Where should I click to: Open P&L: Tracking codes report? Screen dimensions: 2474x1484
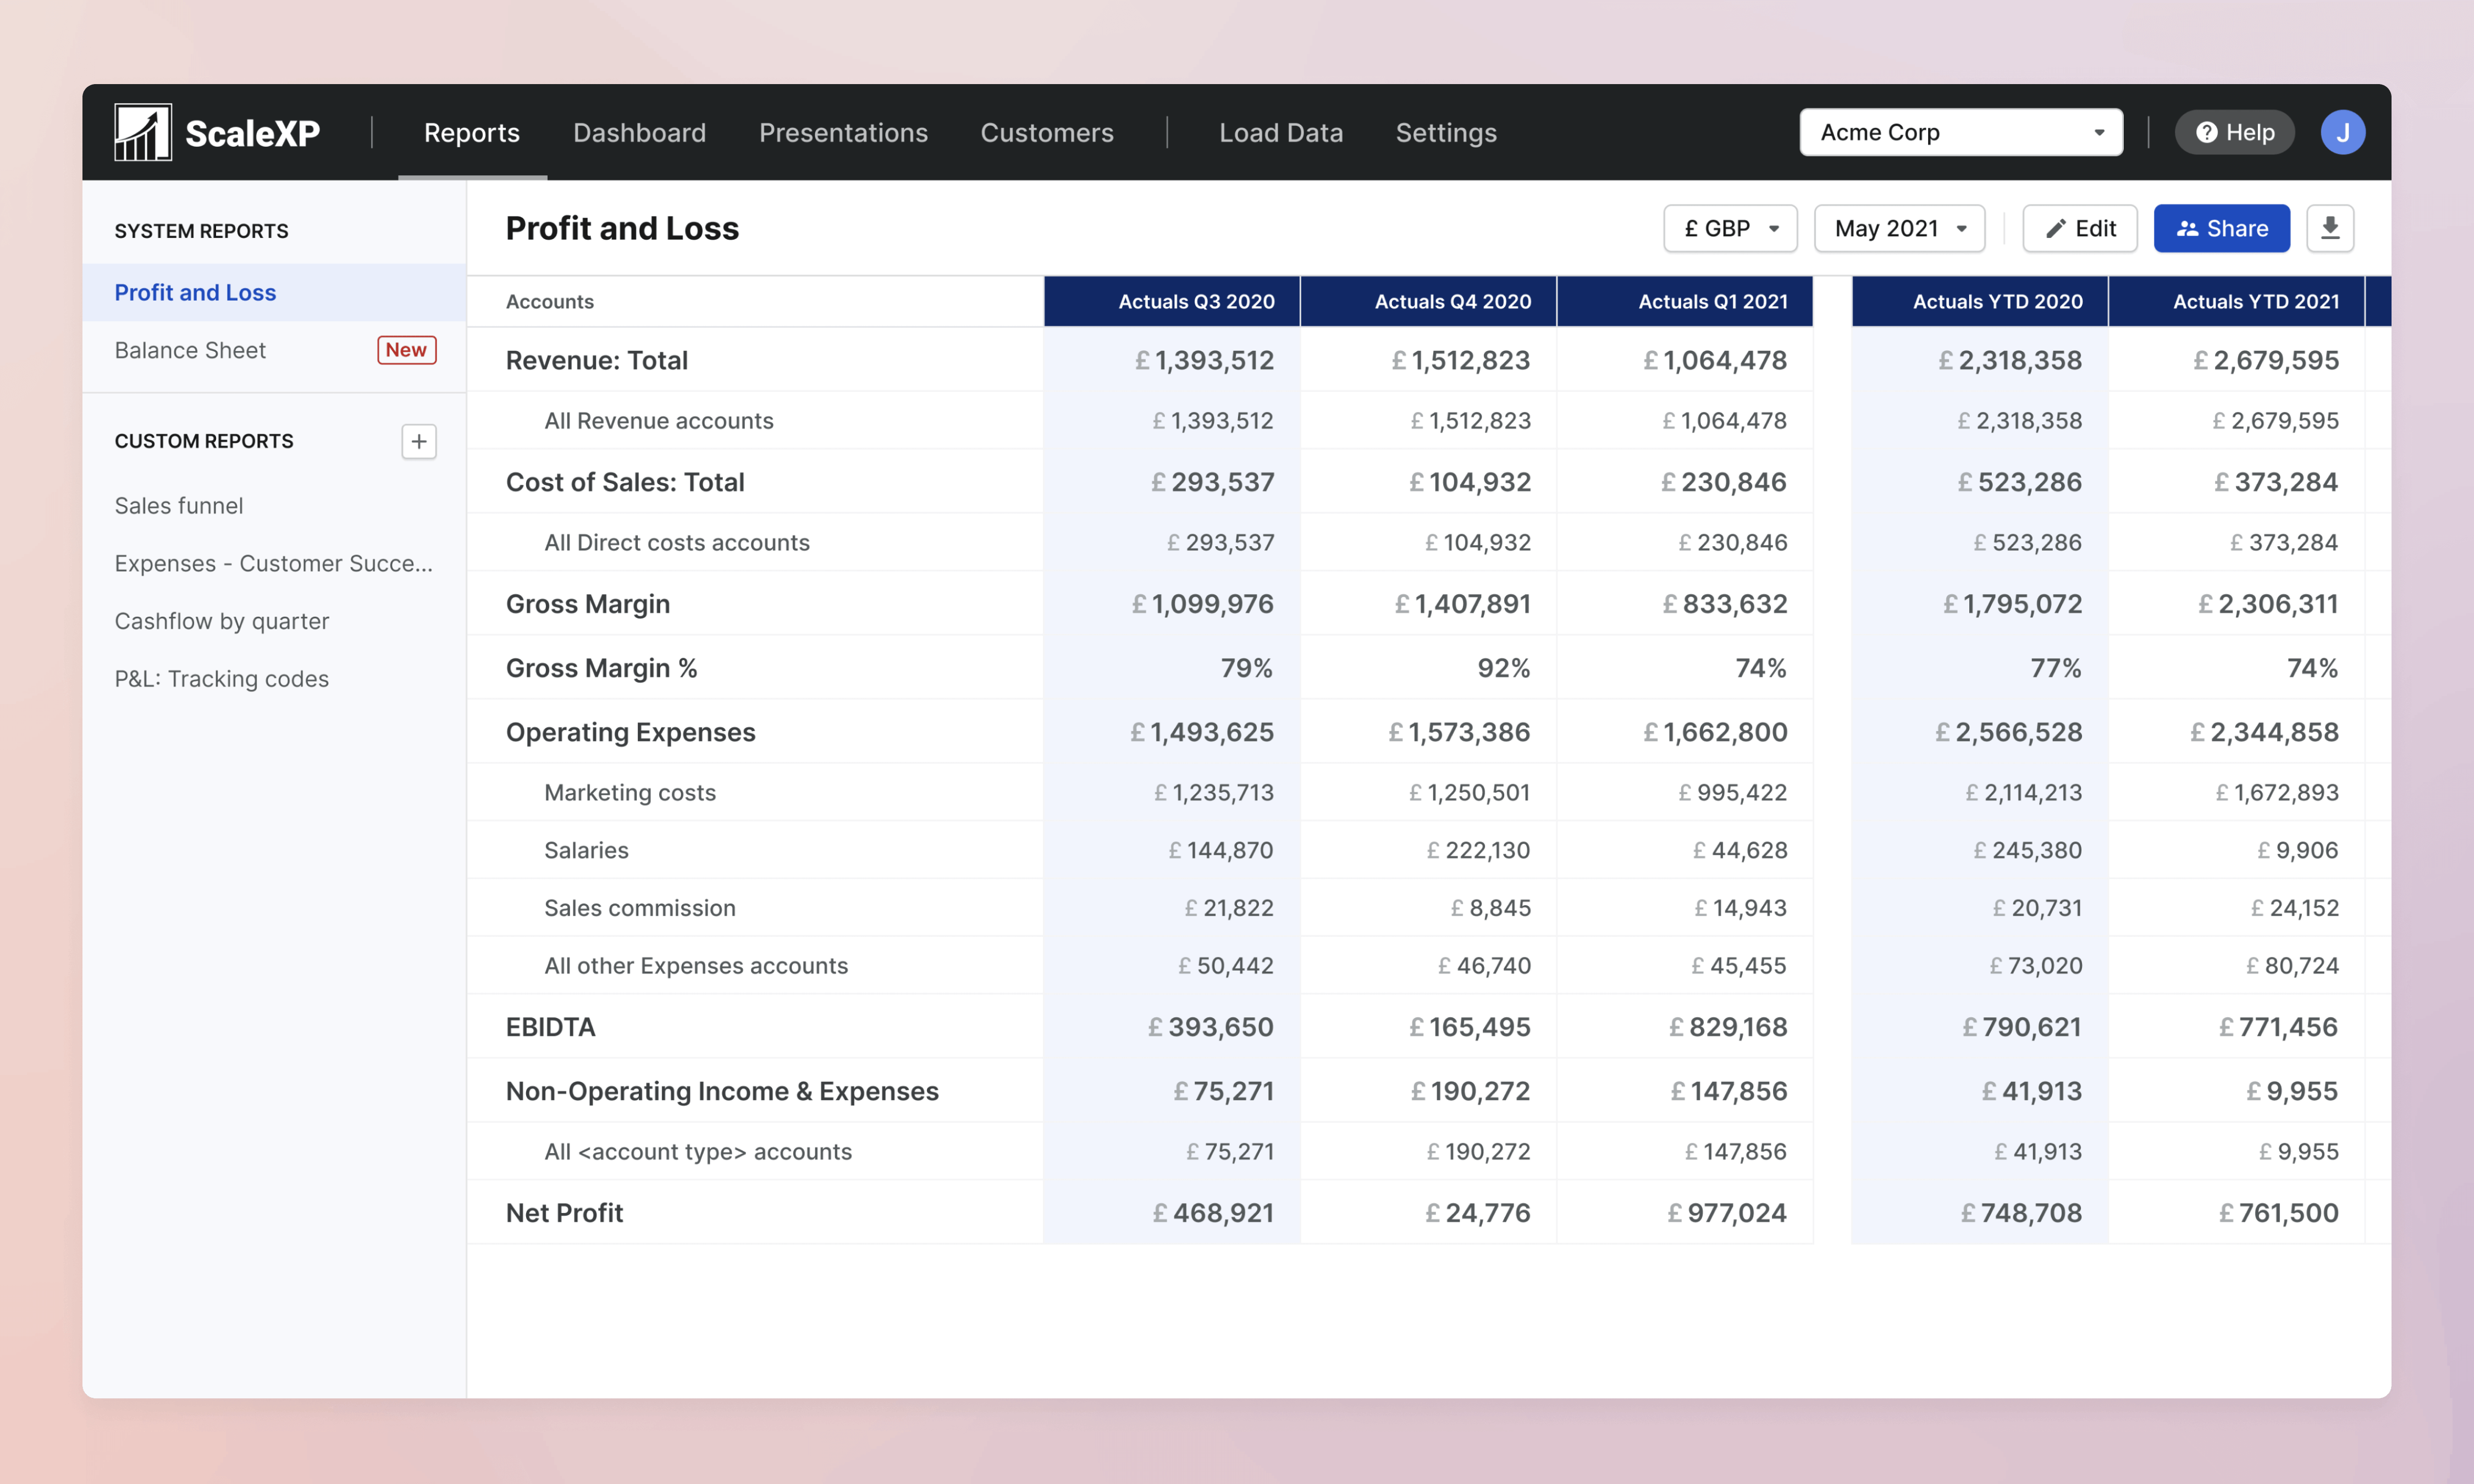[x=221, y=679]
